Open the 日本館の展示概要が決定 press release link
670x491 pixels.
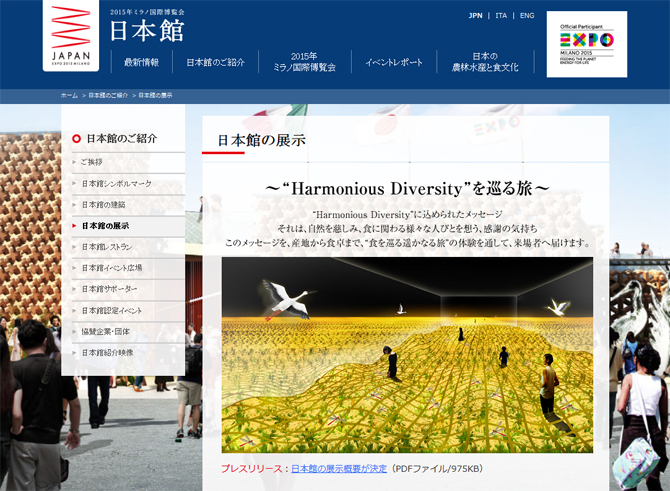point(339,469)
